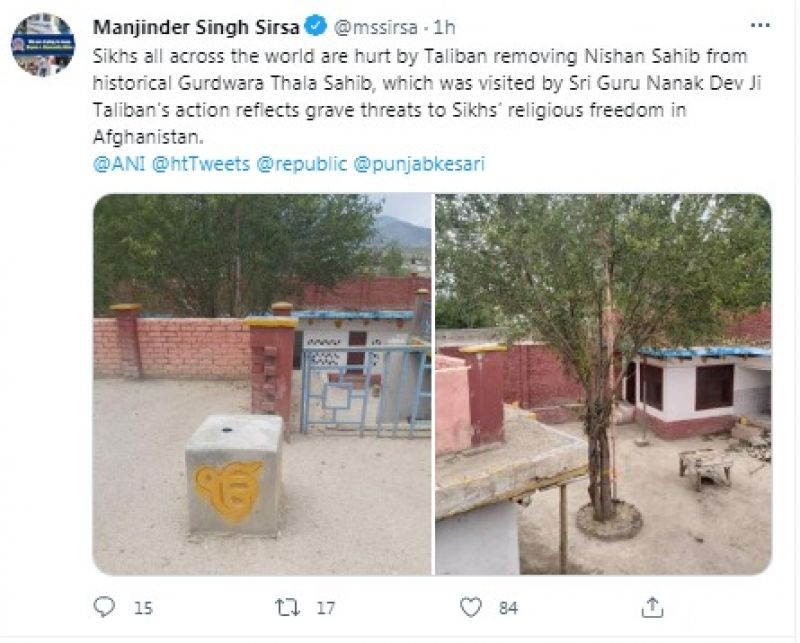This screenshot has height=643, width=800.
Task: Open the @ANI mention
Action: pos(119,164)
